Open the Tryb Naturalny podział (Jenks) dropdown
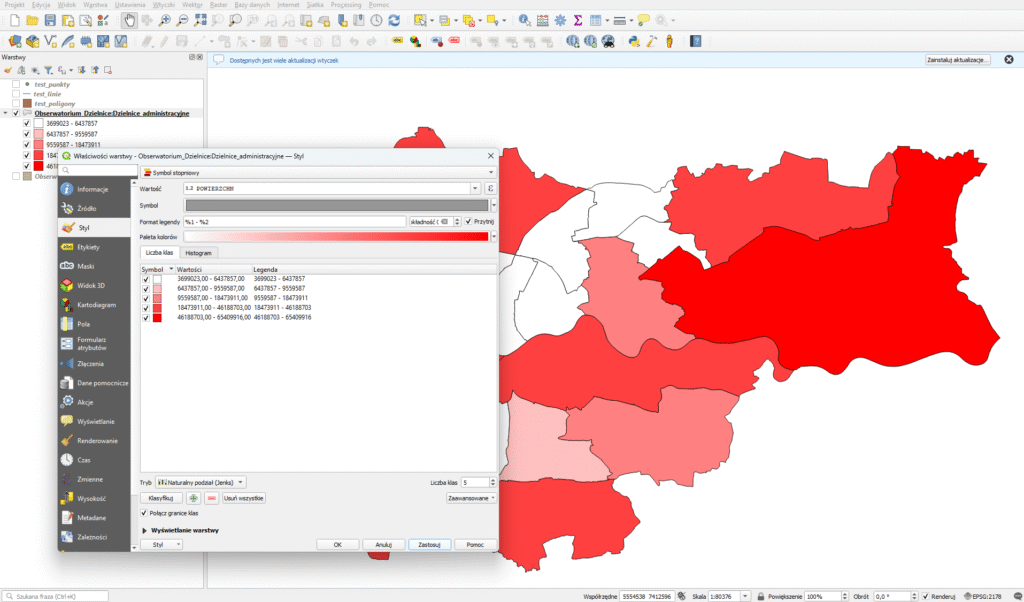 click(201, 482)
